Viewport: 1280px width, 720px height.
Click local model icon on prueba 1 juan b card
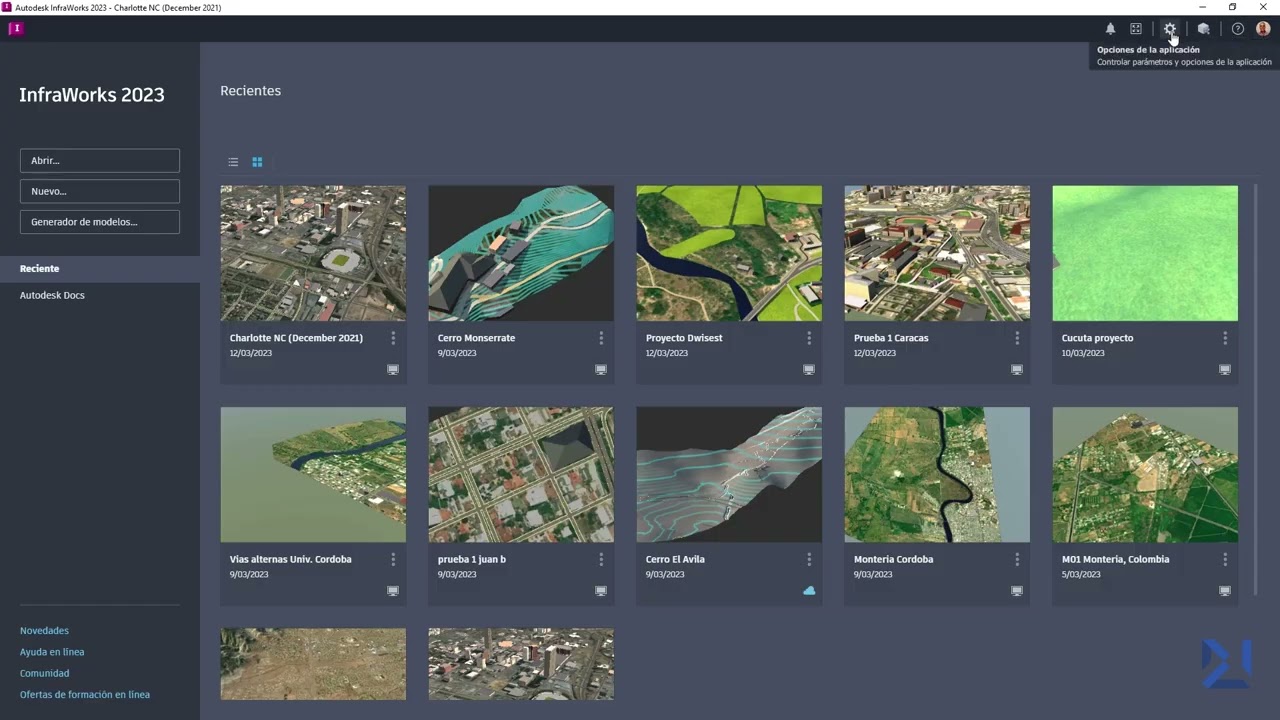coord(601,591)
